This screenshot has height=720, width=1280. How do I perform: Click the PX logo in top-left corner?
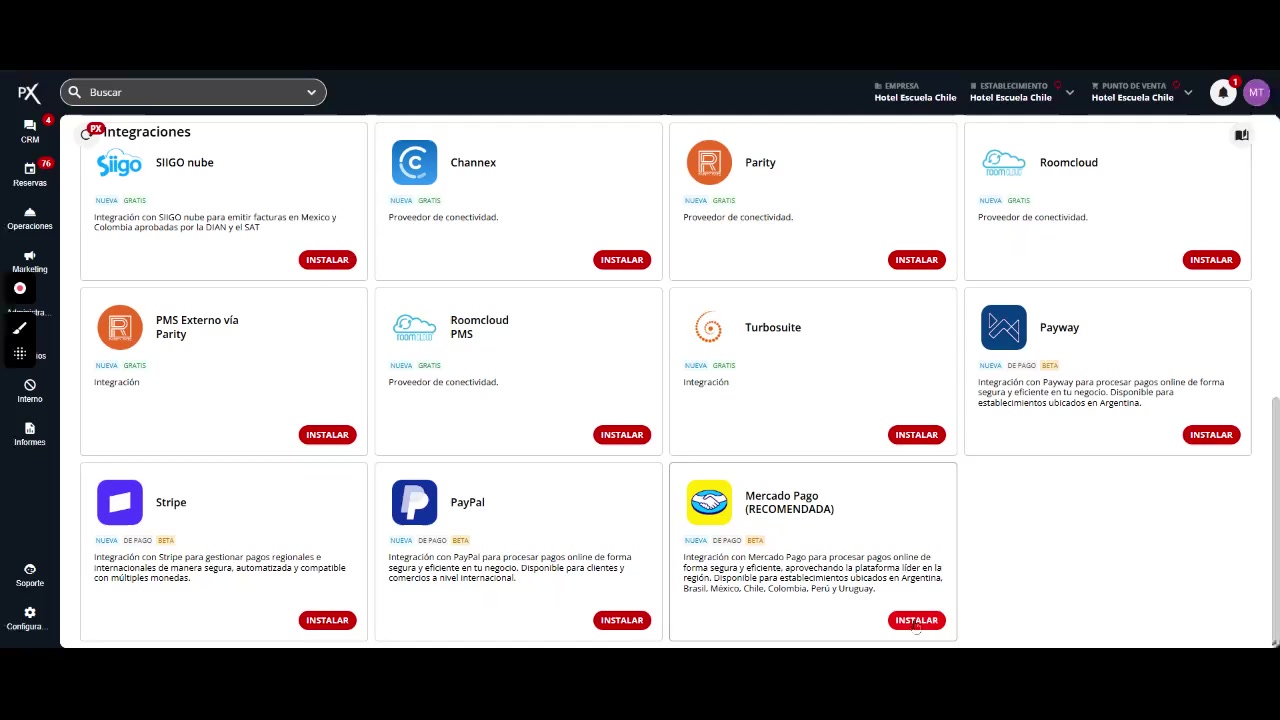click(x=29, y=93)
